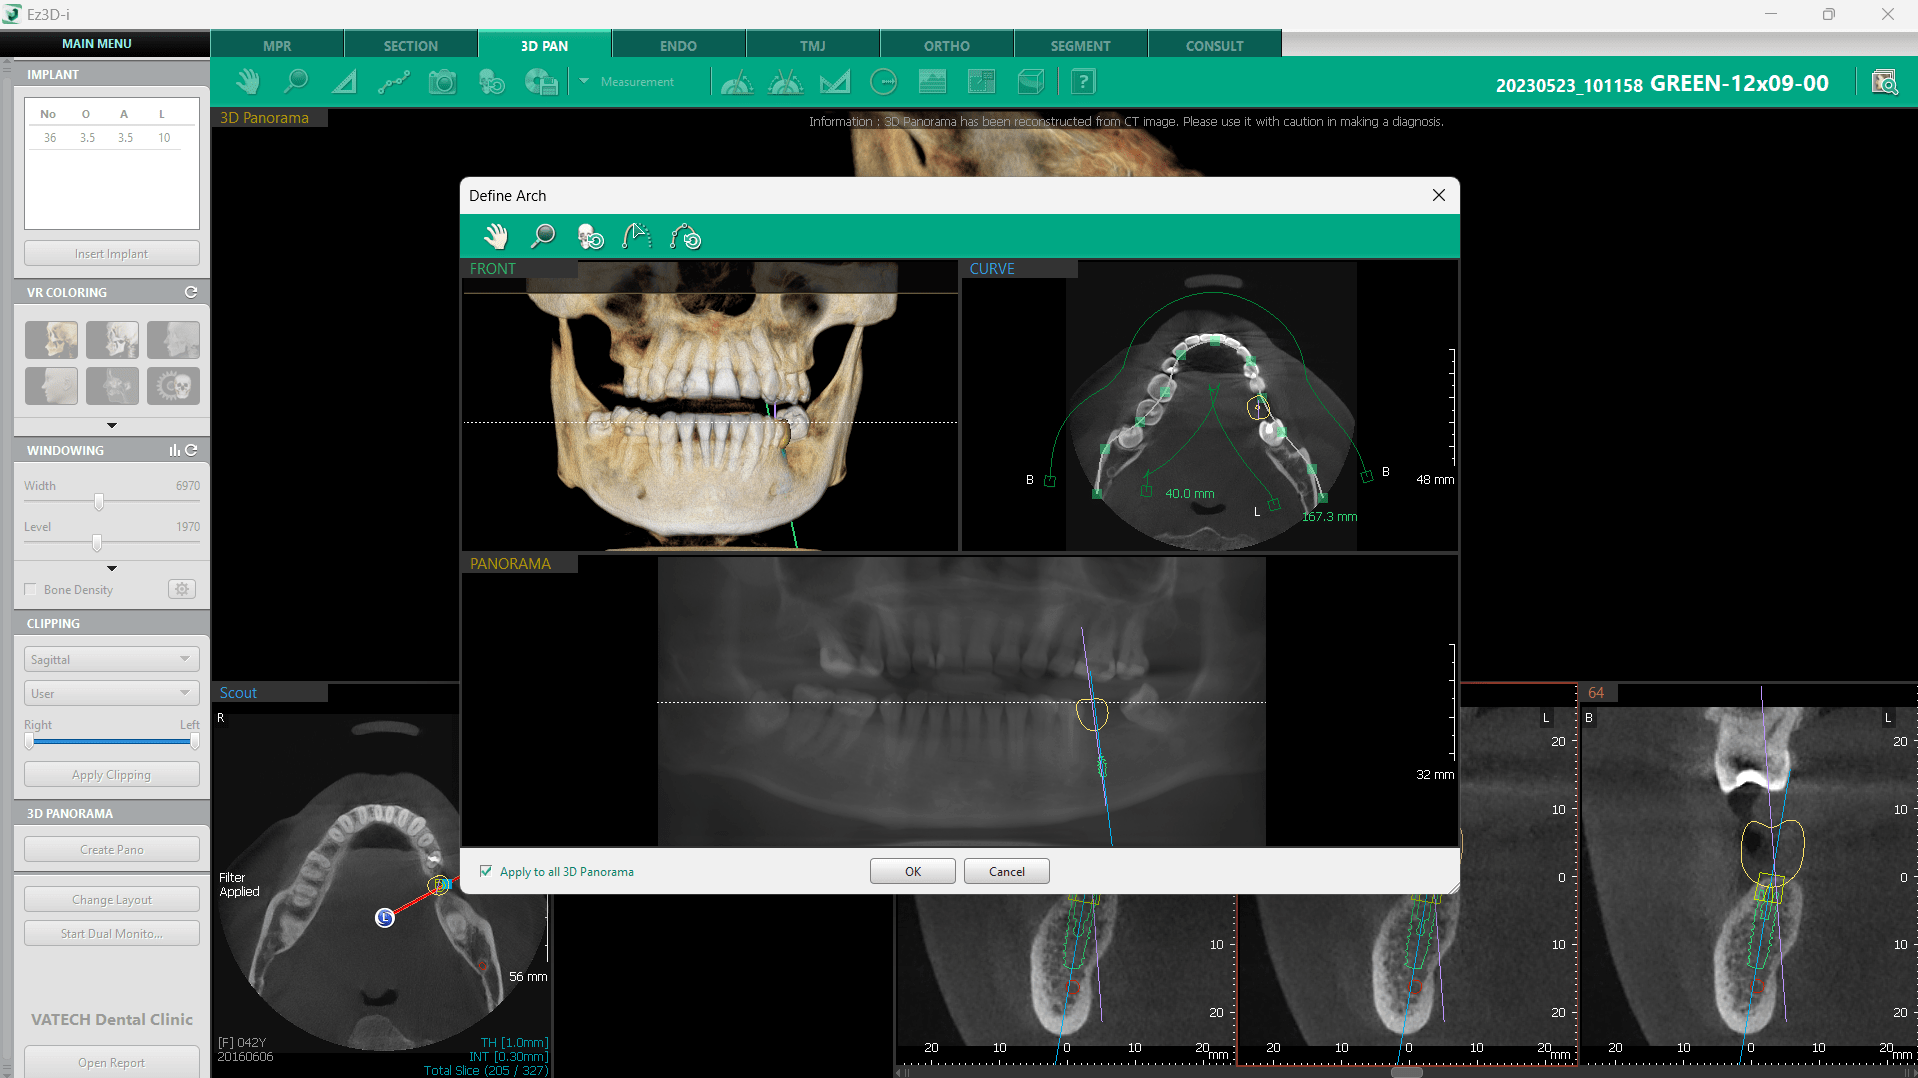Toggle Apply to all 3D Panorama checkbox
The width and height of the screenshot is (1918, 1078).
[x=486, y=871]
